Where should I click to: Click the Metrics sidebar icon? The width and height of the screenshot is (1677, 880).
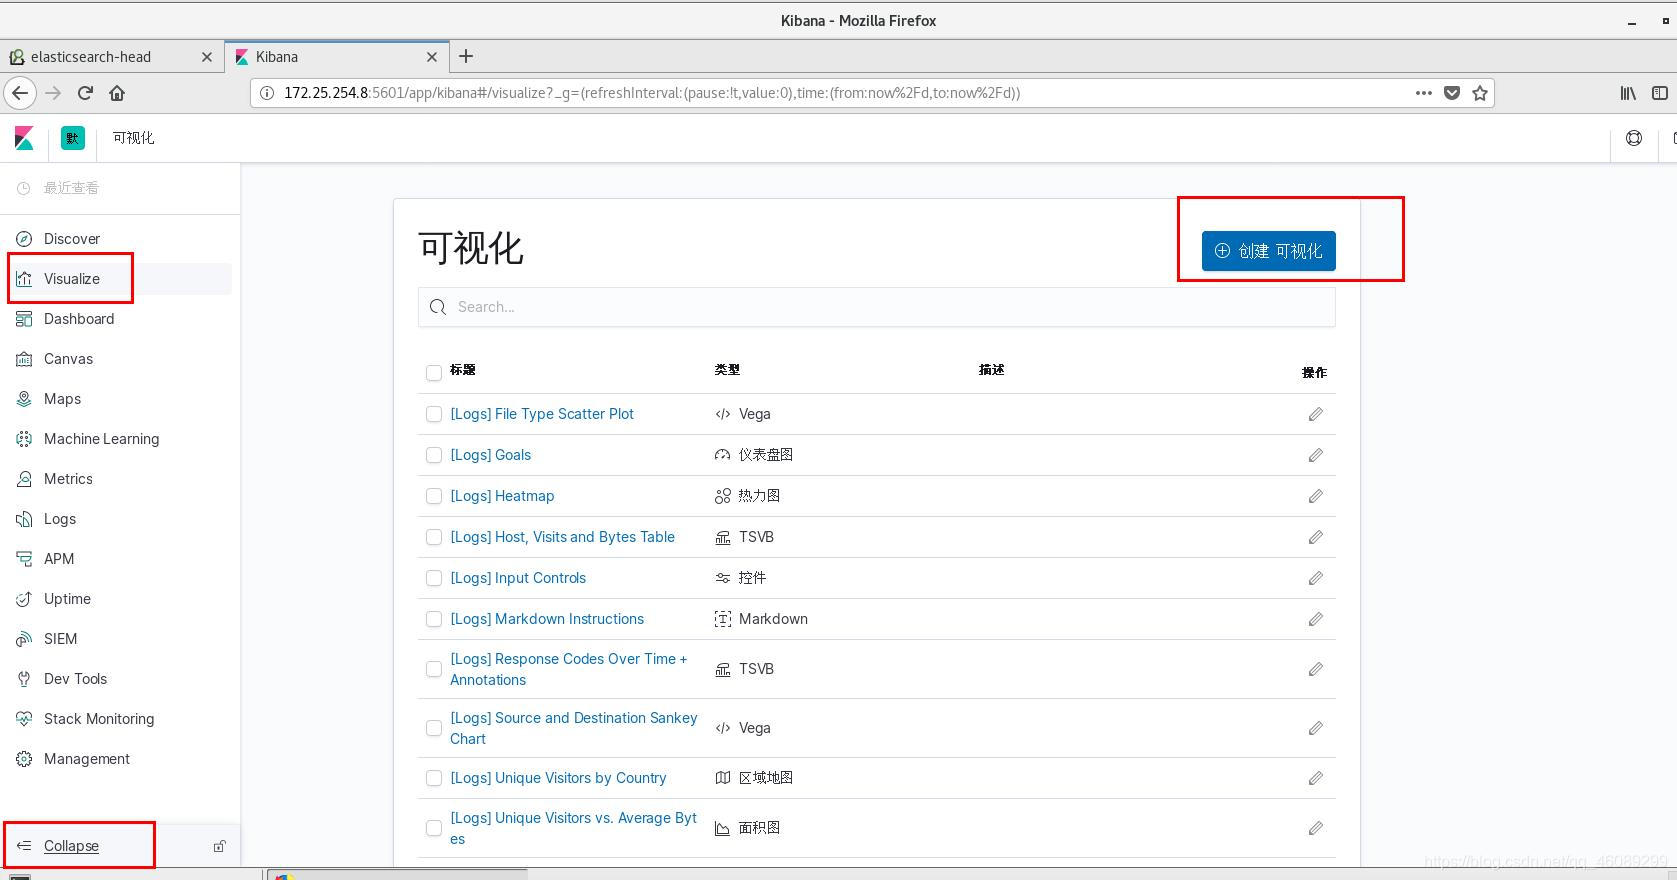(24, 479)
